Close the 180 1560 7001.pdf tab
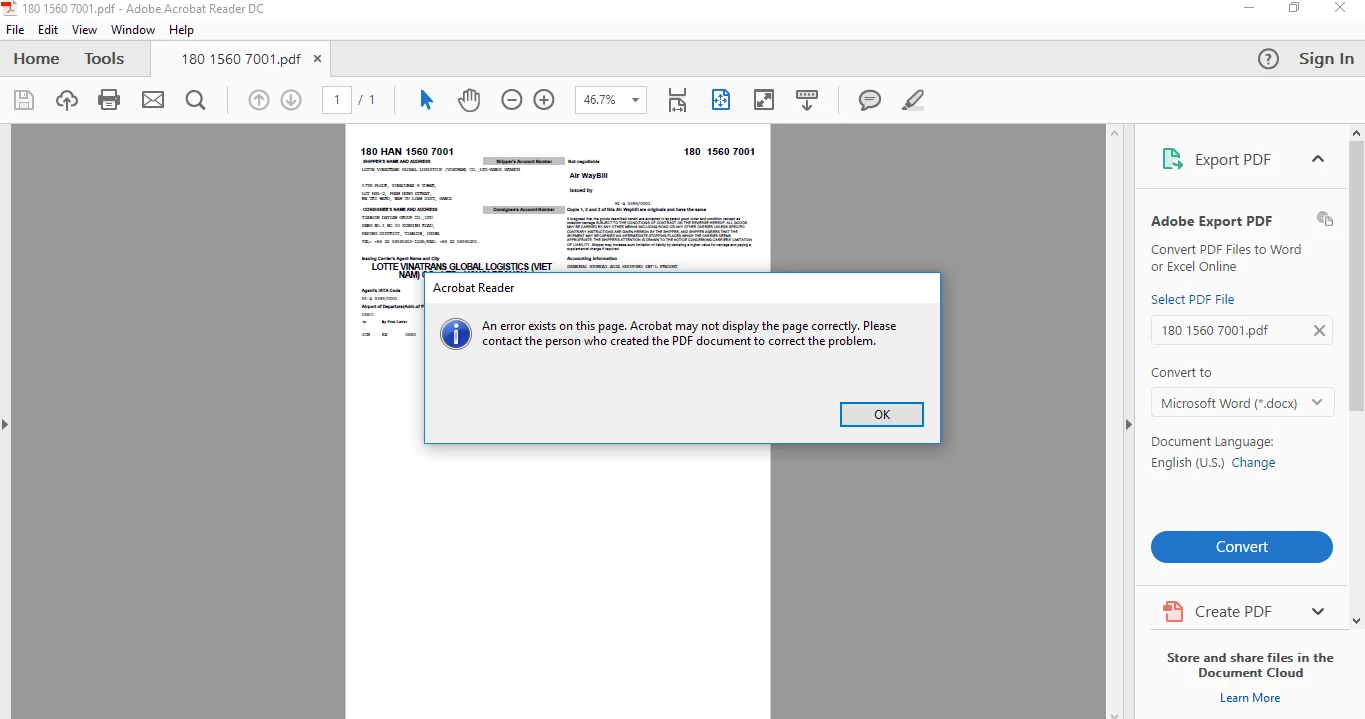Viewport: 1365px width, 719px height. pos(318,59)
